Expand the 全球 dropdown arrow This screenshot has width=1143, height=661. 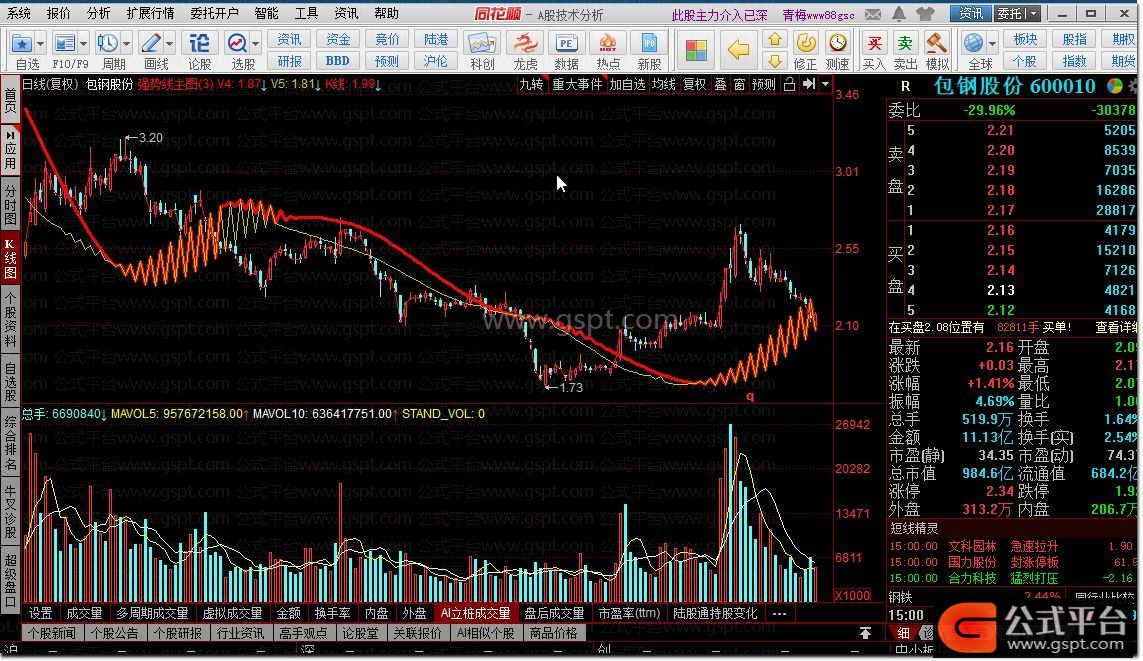pos(992,44)
